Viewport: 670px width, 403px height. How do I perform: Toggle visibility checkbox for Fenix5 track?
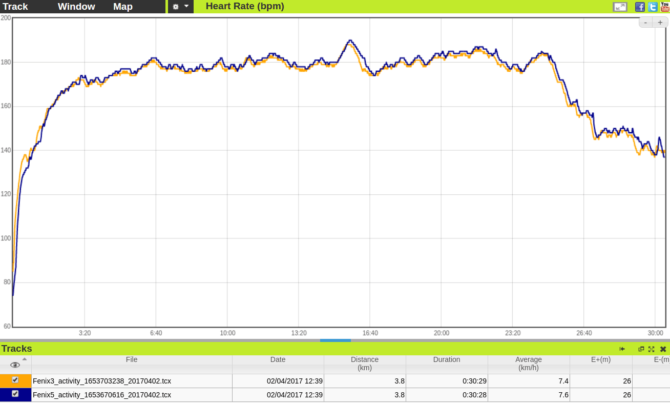coord(15,394)
